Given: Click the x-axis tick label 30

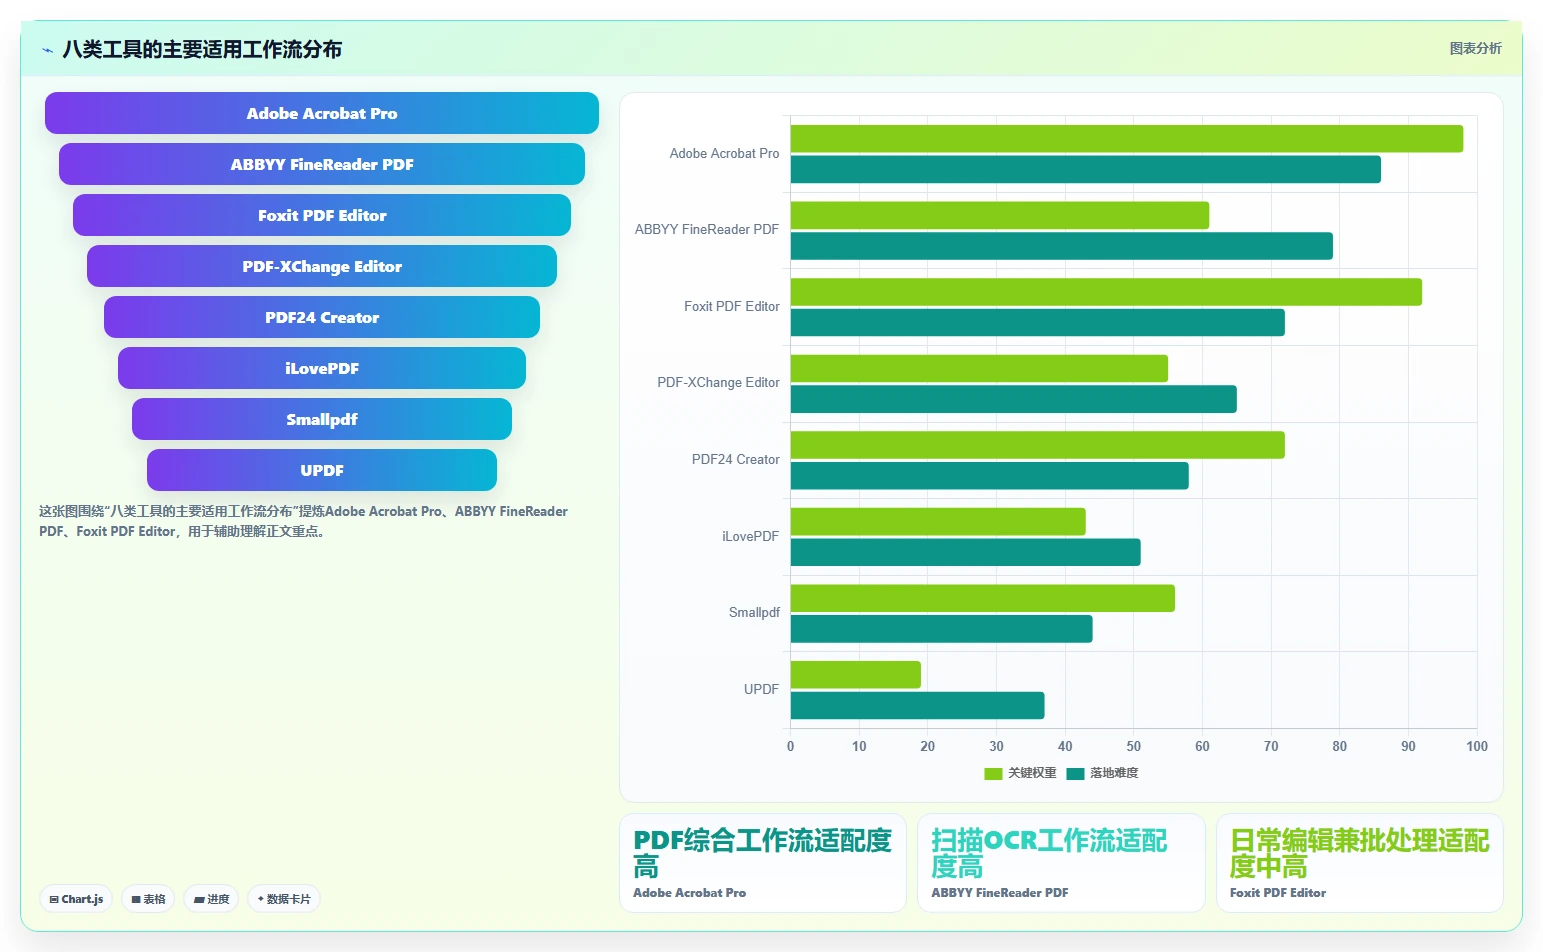Looking at the screenshot, I should coord(997,746).
